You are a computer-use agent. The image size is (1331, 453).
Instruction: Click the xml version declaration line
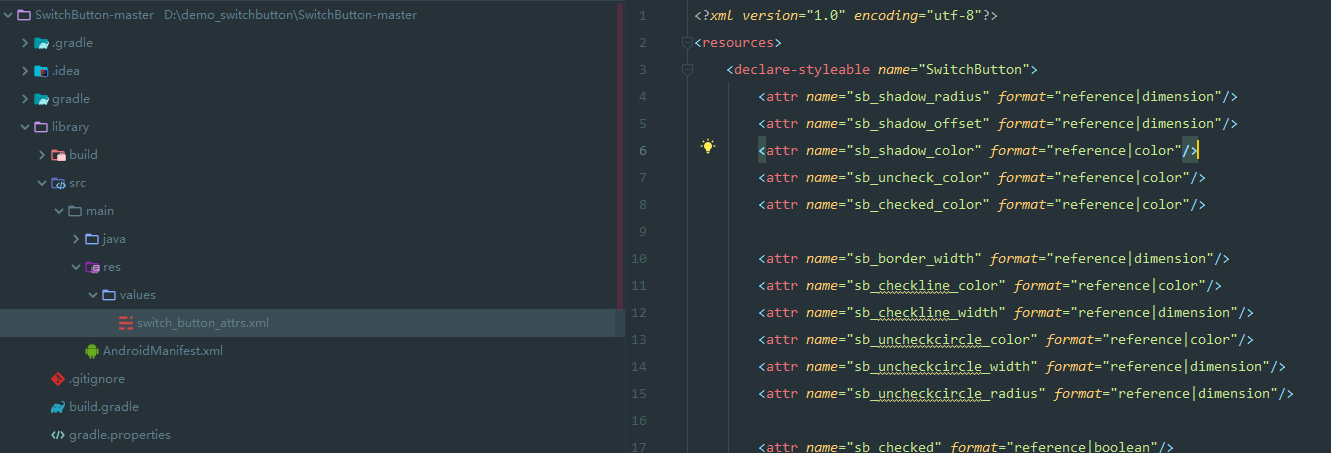(846, 16)
